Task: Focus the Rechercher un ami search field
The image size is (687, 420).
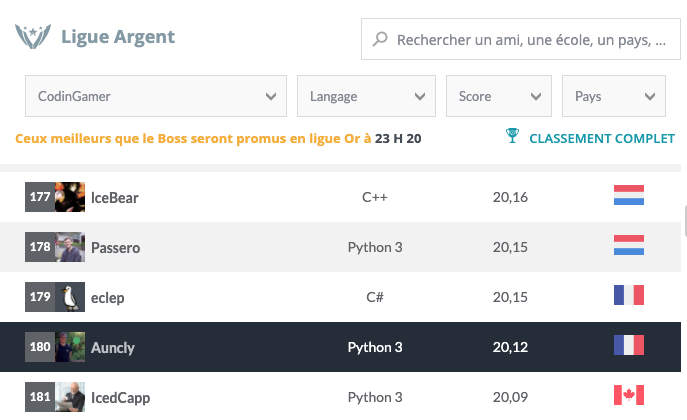Action: click(x=521, y=39)
